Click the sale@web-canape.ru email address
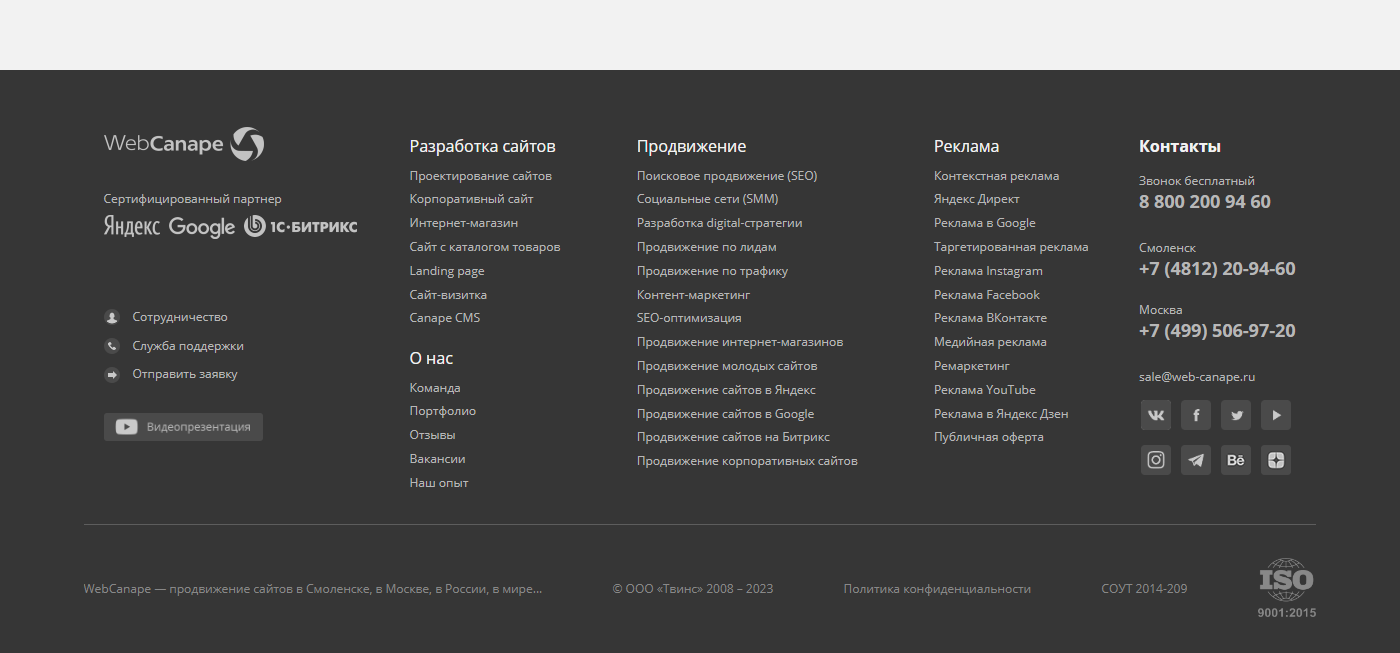This screenshot has height=653, width=1400. (x=1196, y=377)
